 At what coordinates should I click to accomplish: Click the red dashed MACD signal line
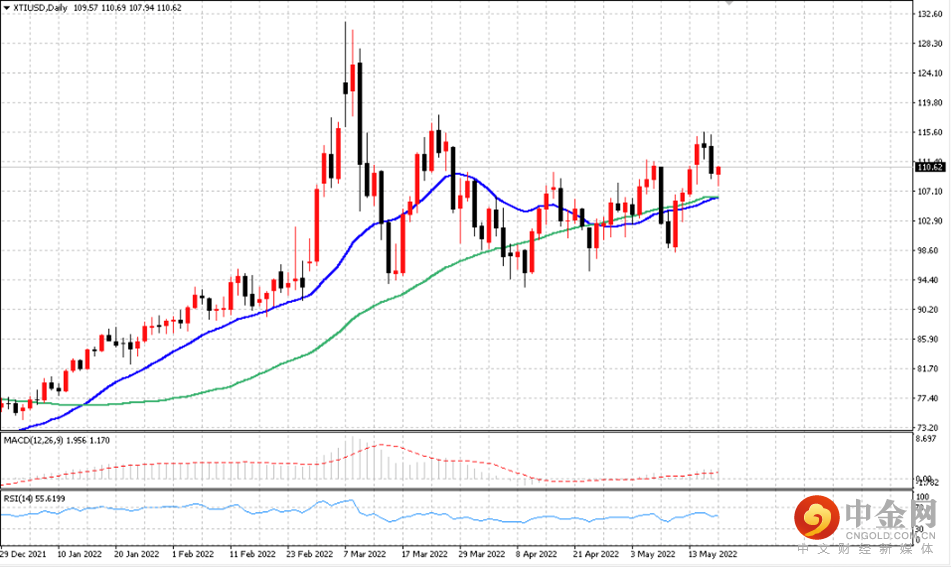pyautogui.click(x=380, y=446)
